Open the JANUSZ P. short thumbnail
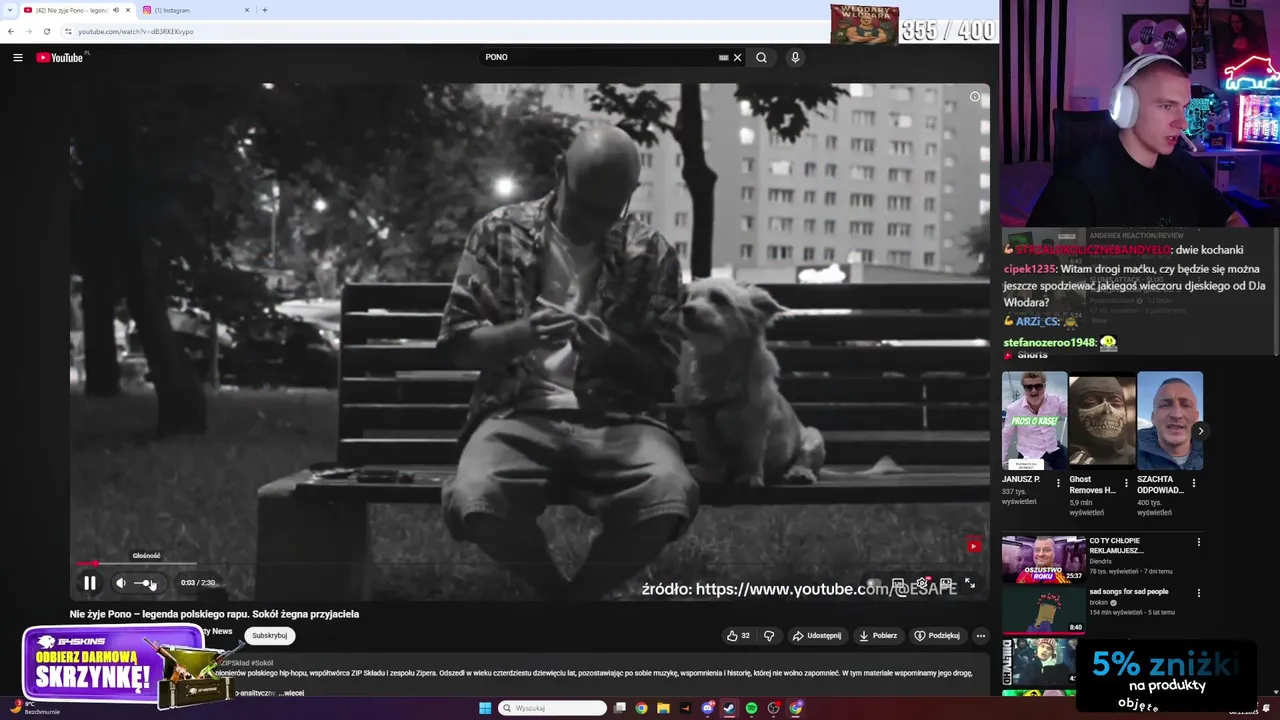The width and height of the screenshot is (1280, 720). (x=1034, y=420)
